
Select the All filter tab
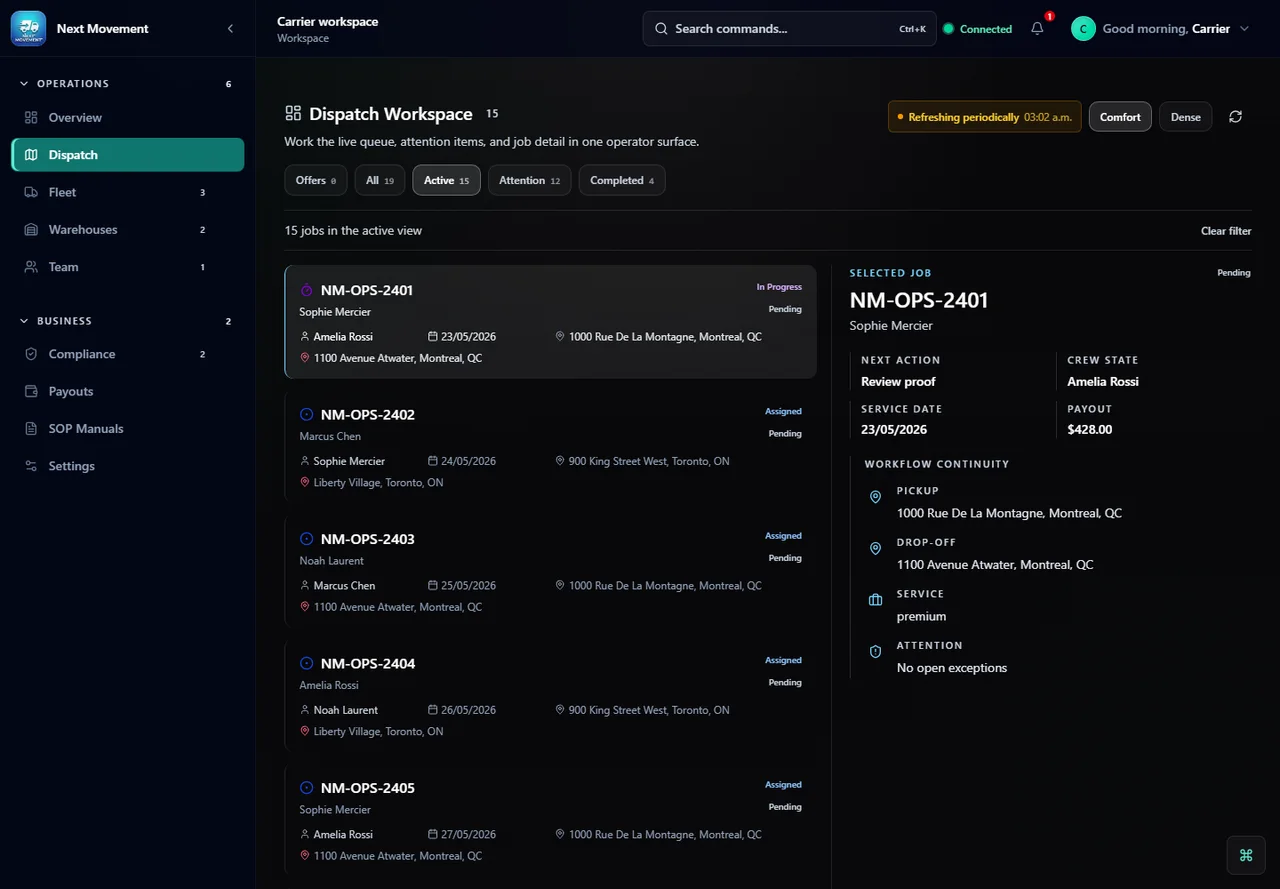click(x=380, y=180)
